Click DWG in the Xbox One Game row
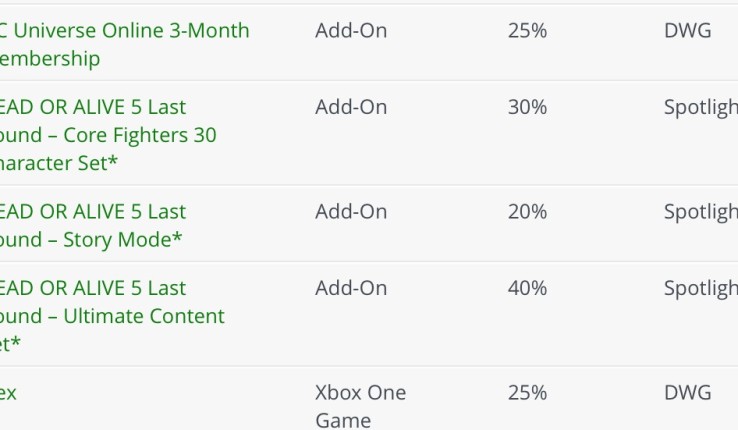 point(688,393)
